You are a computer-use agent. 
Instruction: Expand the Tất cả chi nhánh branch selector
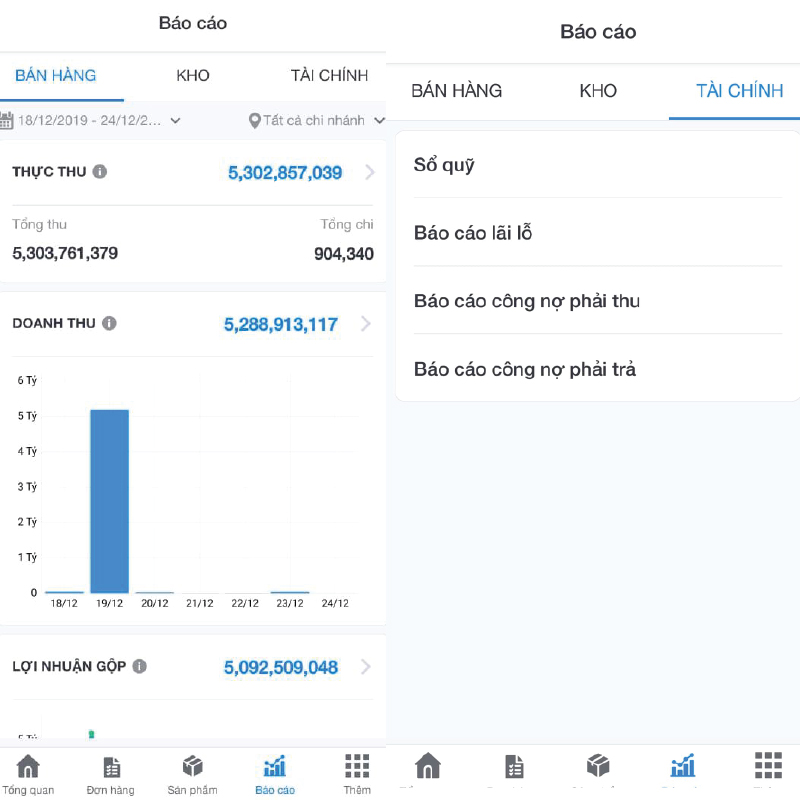[x=317, y=121]
